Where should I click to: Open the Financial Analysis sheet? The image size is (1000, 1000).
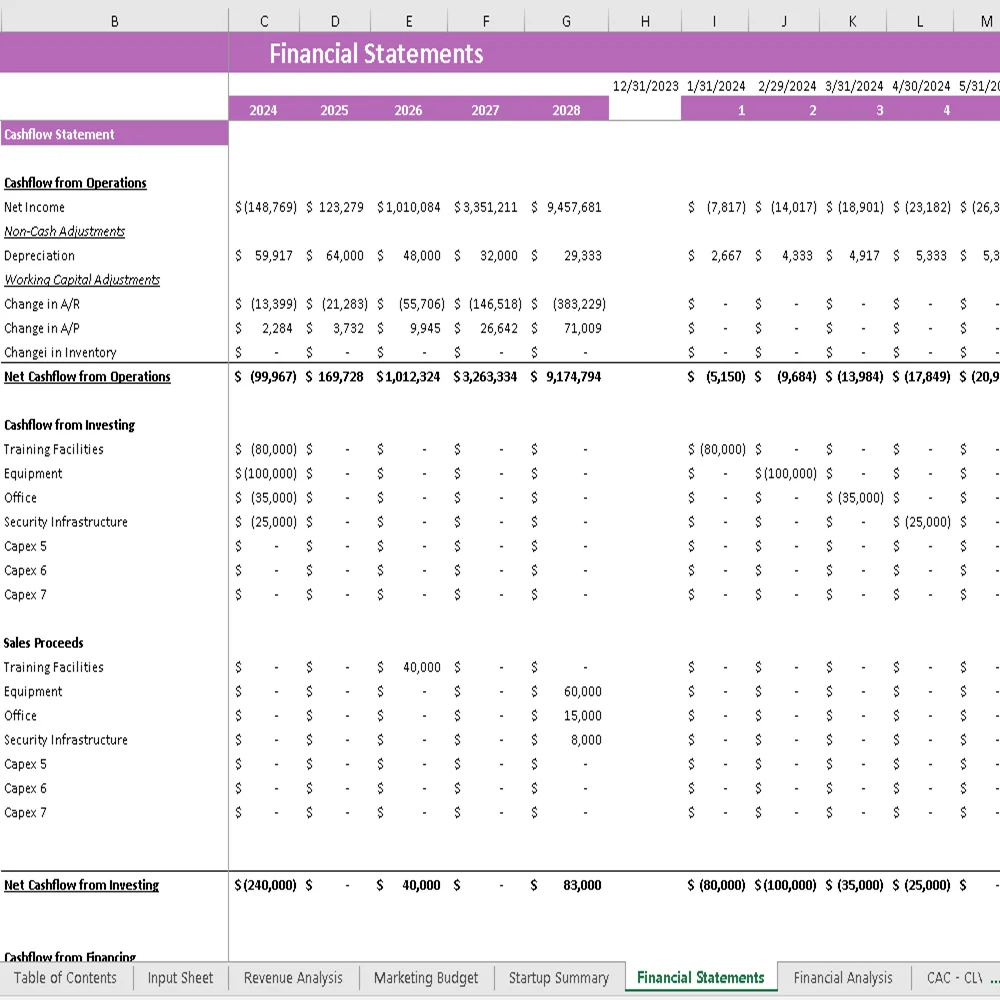pos(845,978)
